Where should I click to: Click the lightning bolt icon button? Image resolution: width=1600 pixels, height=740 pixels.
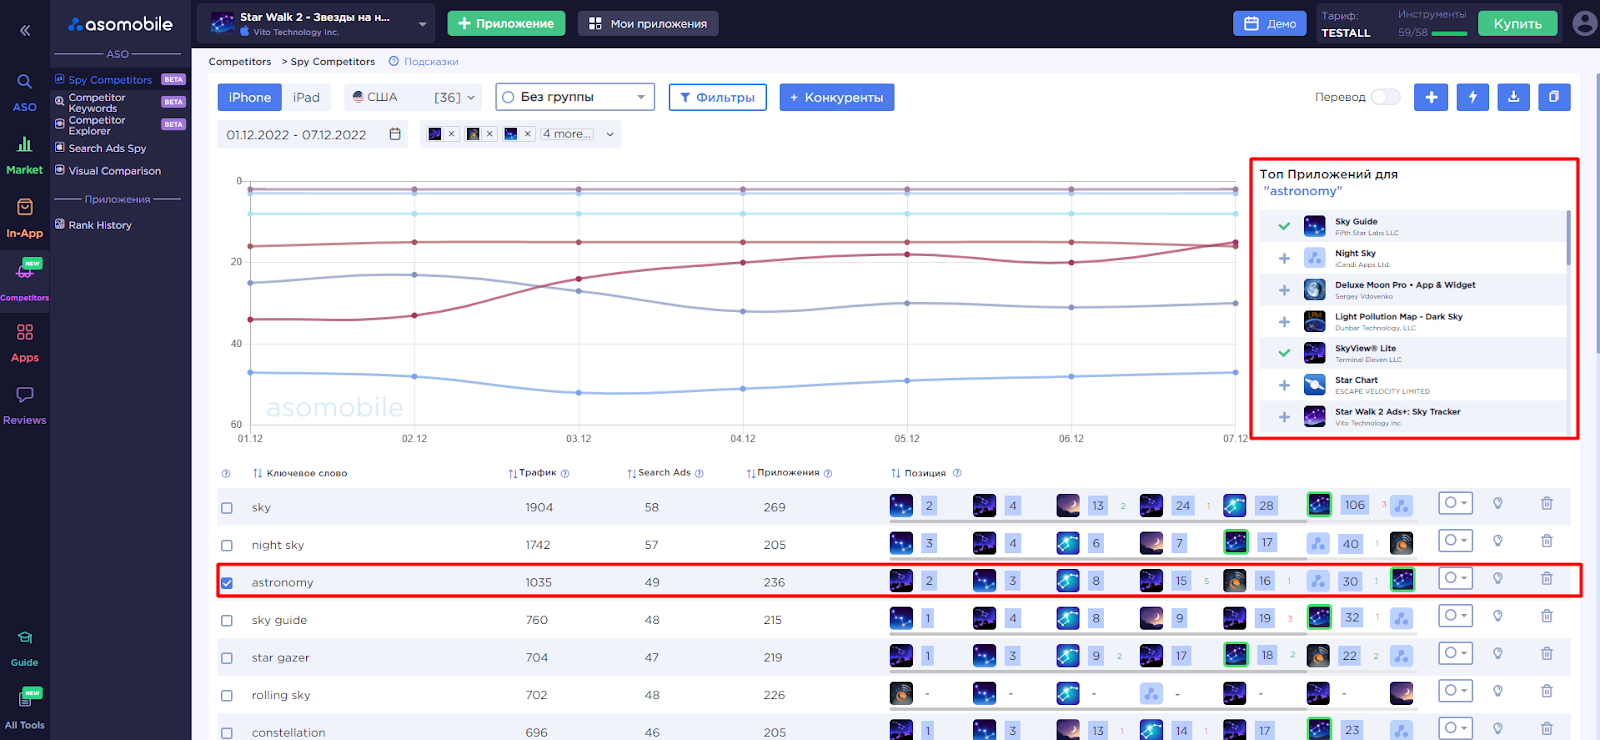click(1472, 97)
